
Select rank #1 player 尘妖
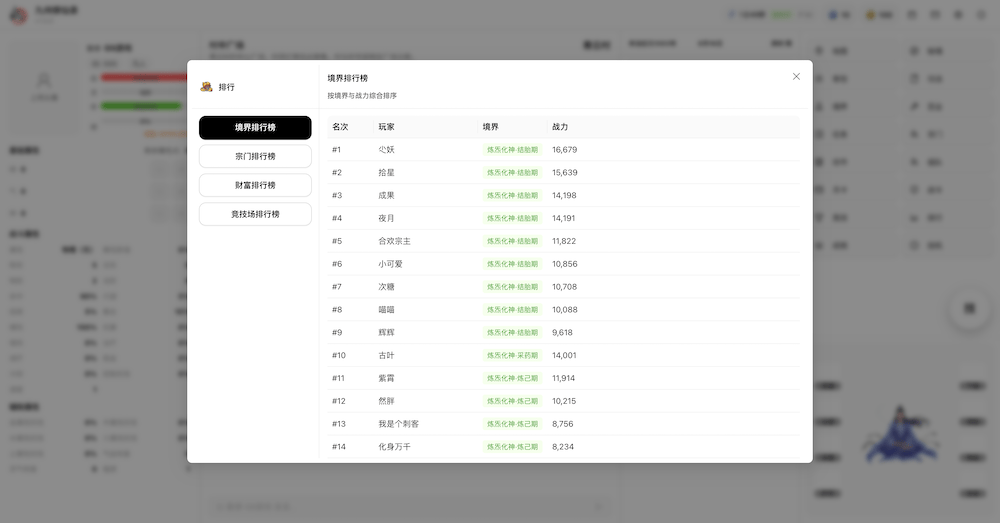[386, 150]
